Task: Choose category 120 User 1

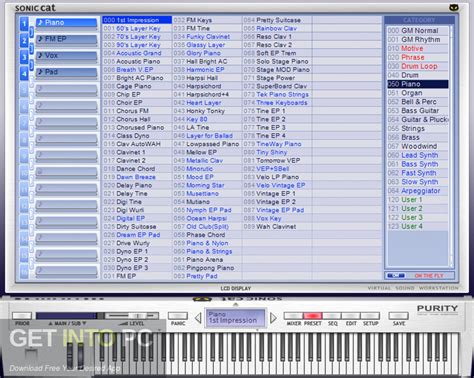Action: click(418, 200)
